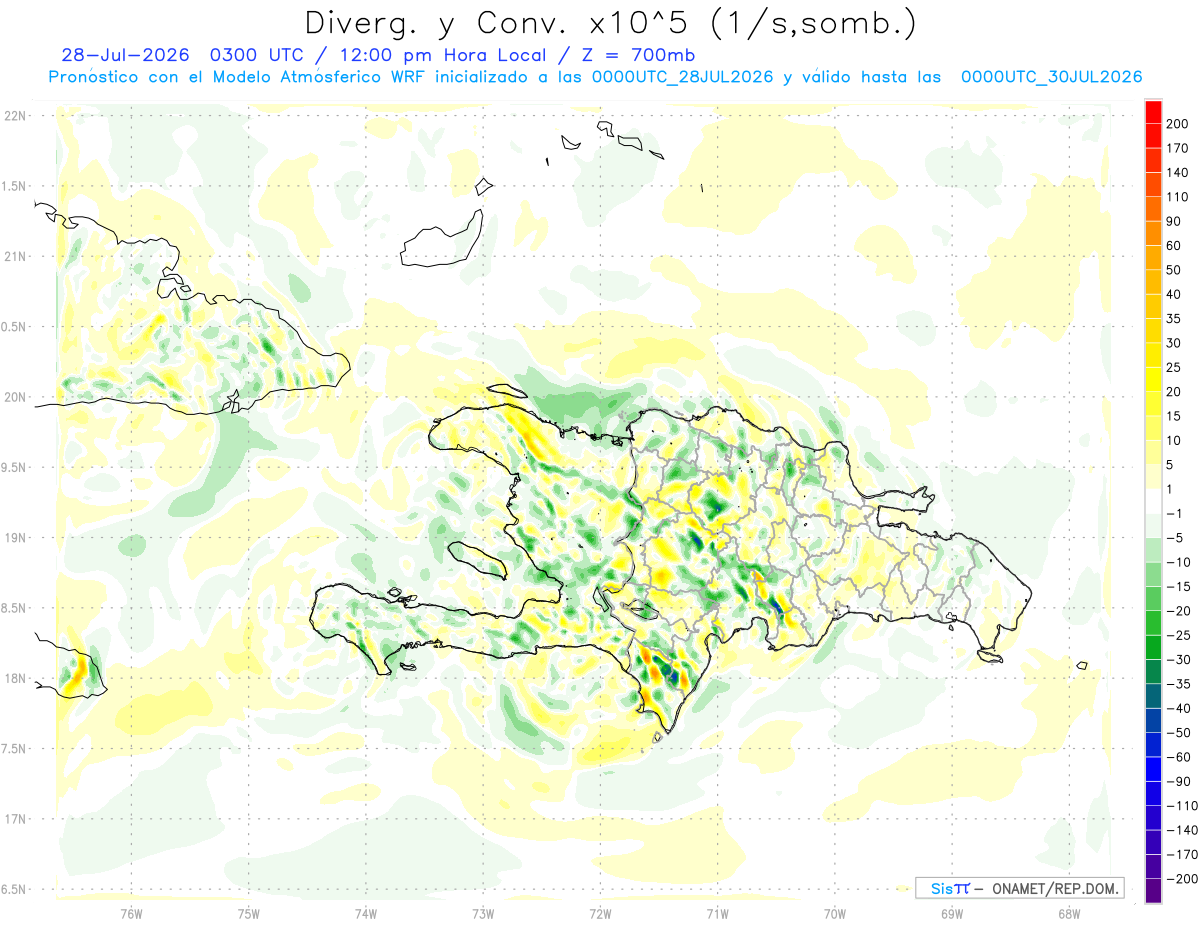Click the 69W longitude label
The image size is (1200, 927).
(952, 914)
